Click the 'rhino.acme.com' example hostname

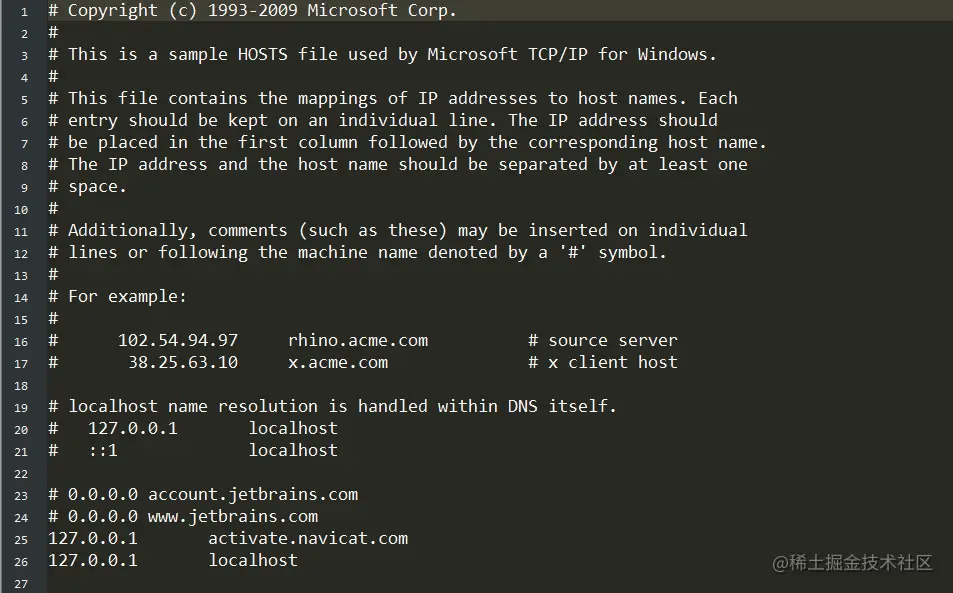click(x=358, y=340)
